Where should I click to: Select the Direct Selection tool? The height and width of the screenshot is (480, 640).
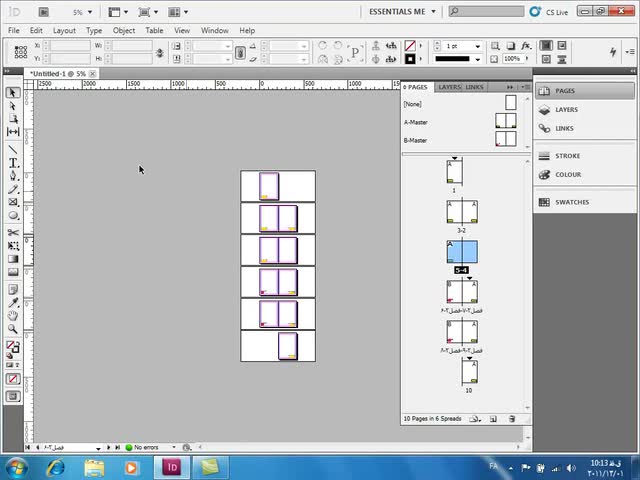13,106
